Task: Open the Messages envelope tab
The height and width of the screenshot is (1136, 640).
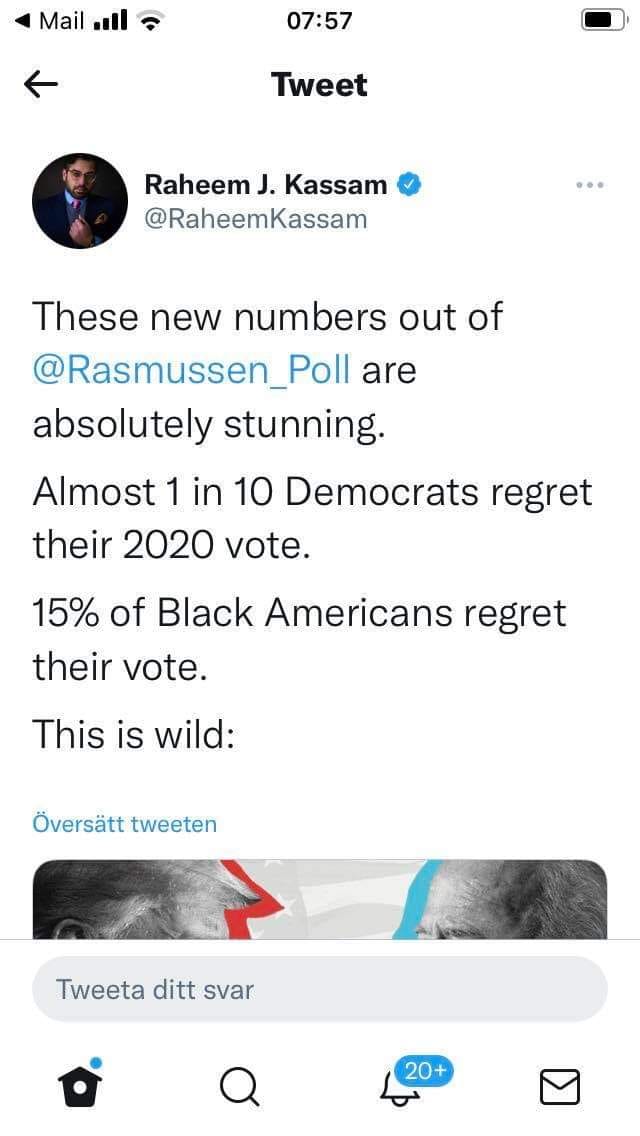Action: click(559, 1086)
